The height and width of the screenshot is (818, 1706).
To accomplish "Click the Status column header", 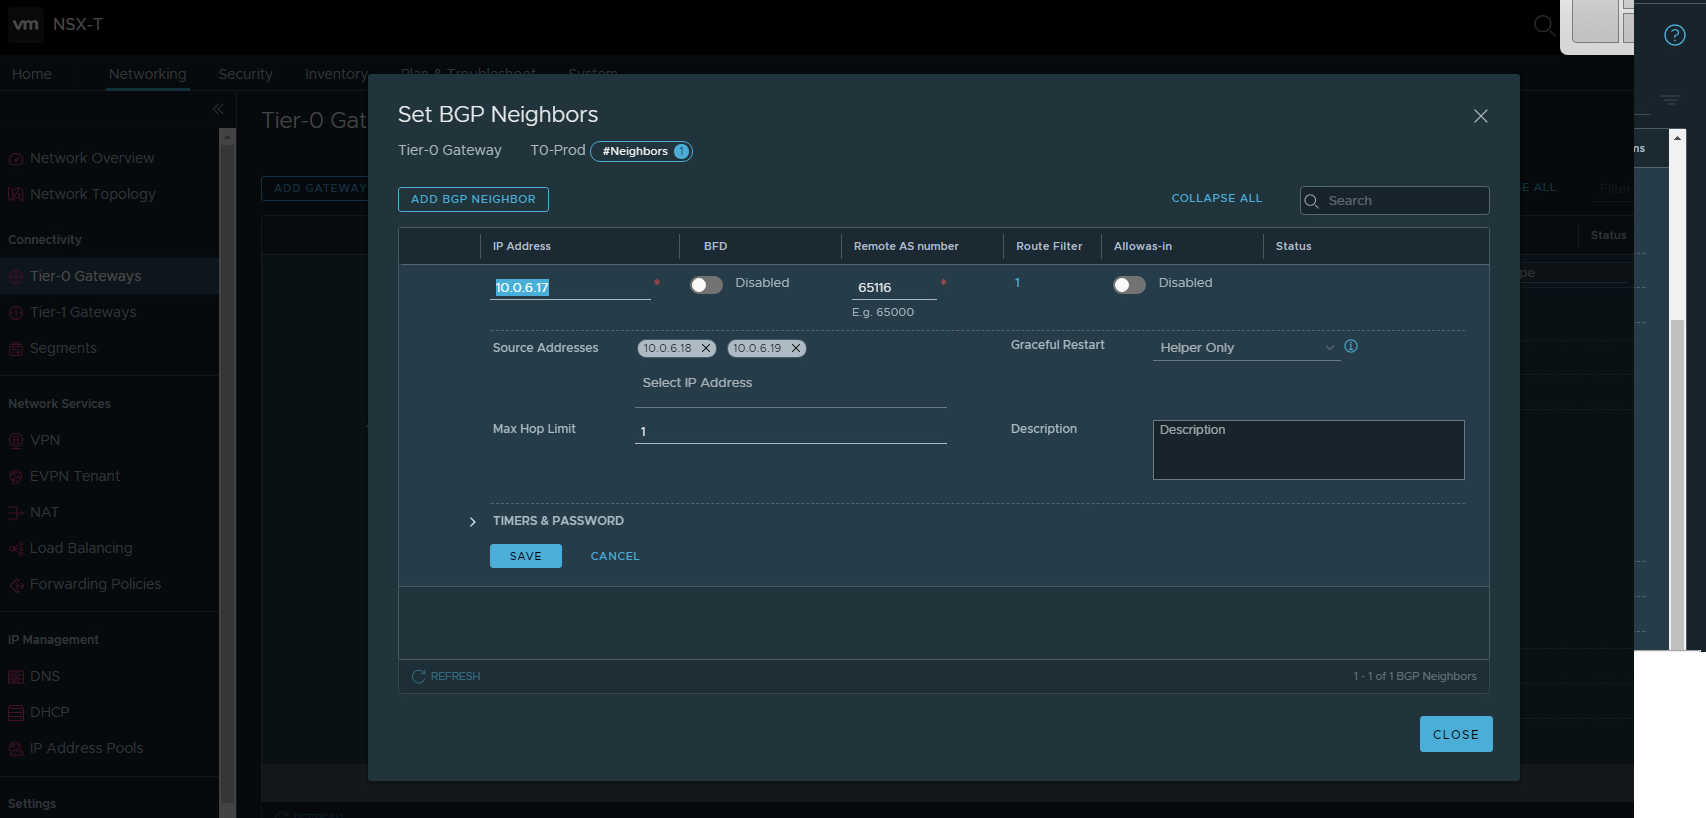I will coord(1293,246).
